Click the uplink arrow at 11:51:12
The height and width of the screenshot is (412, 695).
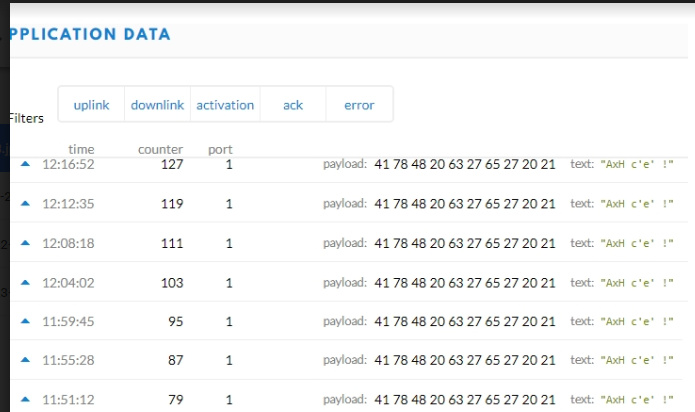coord(26,400)
